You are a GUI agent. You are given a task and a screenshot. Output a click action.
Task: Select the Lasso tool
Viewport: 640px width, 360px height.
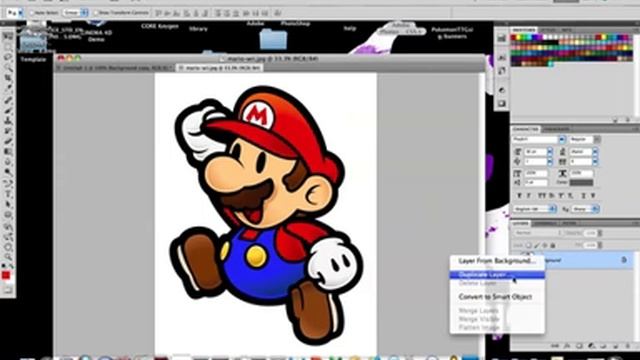tap(8, 58)
